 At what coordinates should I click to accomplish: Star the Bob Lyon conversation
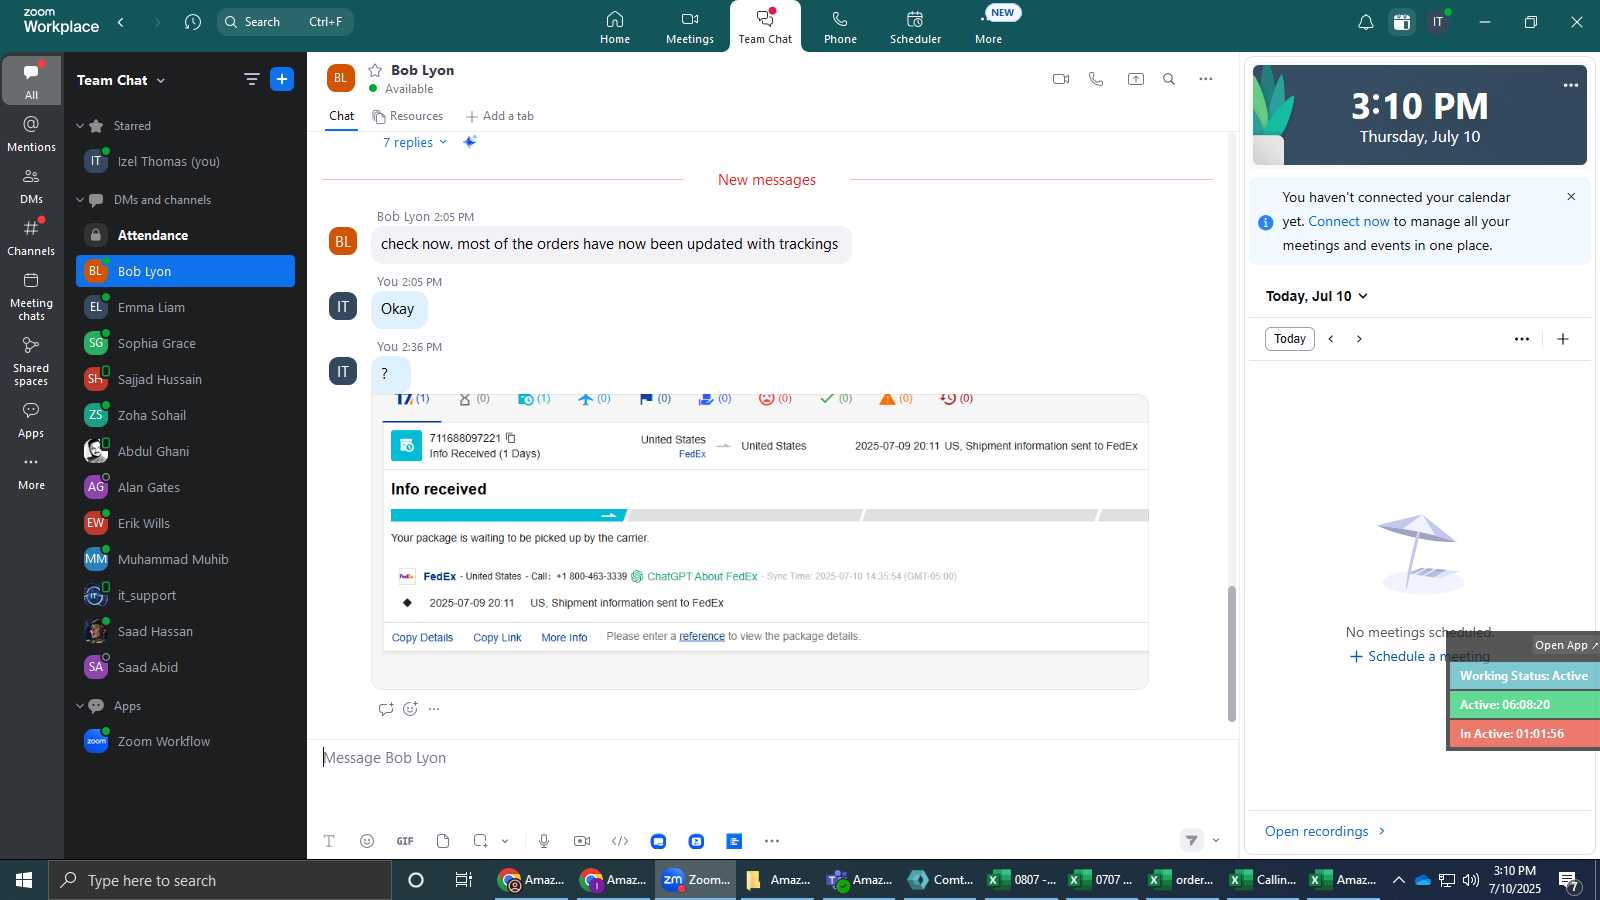tap(375, 70)
